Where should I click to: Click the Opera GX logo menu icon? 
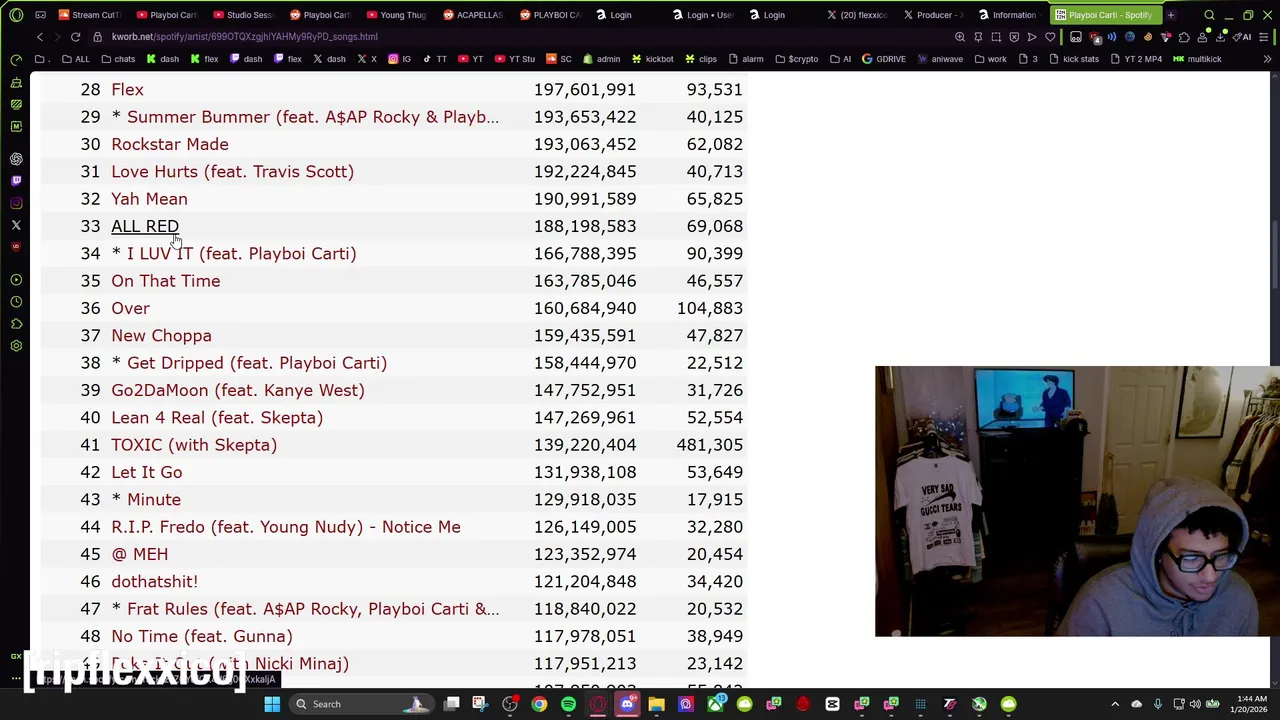16,15
